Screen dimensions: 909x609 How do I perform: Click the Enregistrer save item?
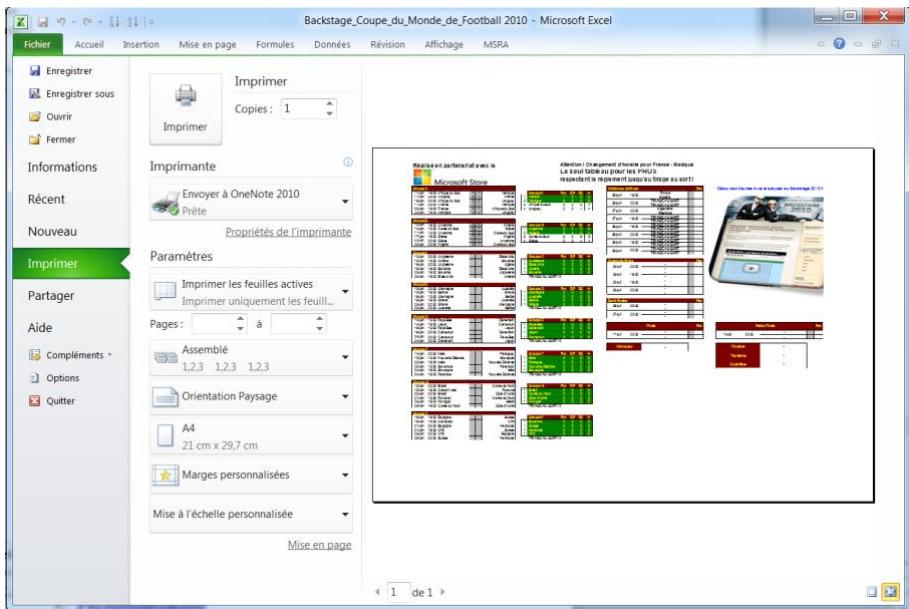click(61, 71)
